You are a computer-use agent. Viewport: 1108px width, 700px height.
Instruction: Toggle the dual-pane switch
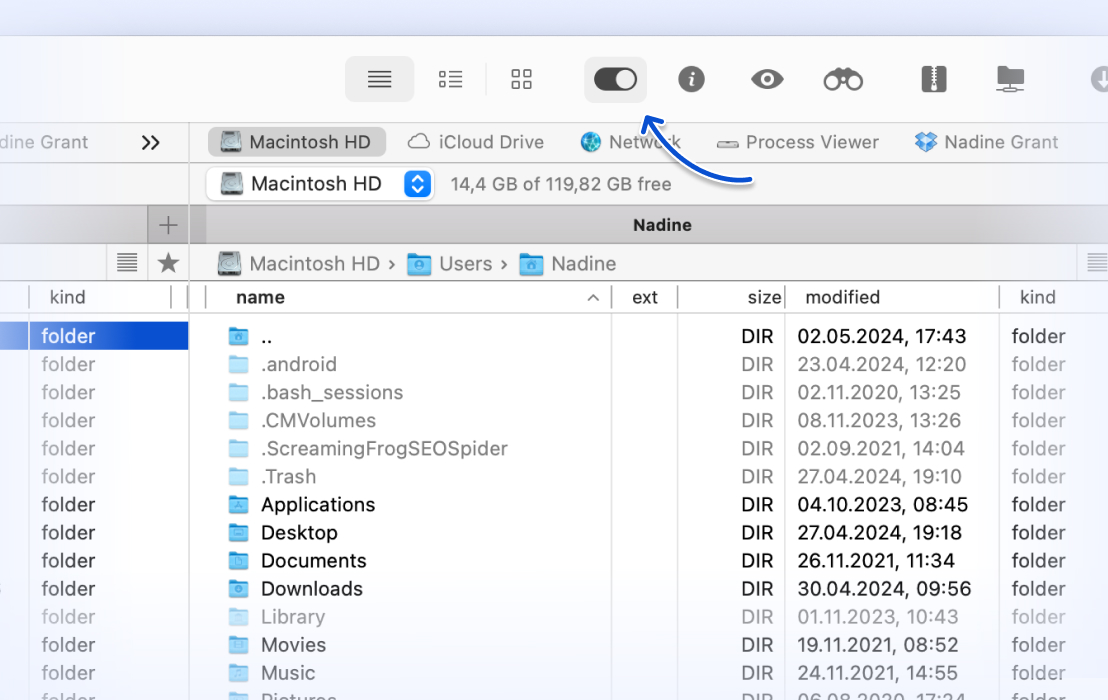tap(615, 79)
